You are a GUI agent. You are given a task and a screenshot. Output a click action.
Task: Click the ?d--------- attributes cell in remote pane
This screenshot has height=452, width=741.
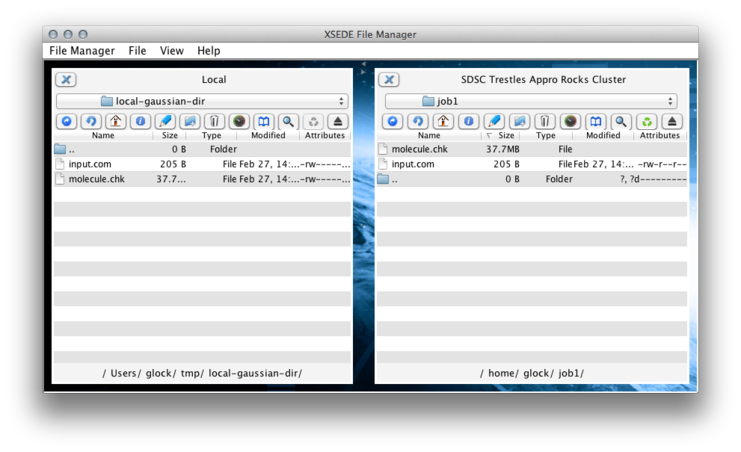click(658, 179)
